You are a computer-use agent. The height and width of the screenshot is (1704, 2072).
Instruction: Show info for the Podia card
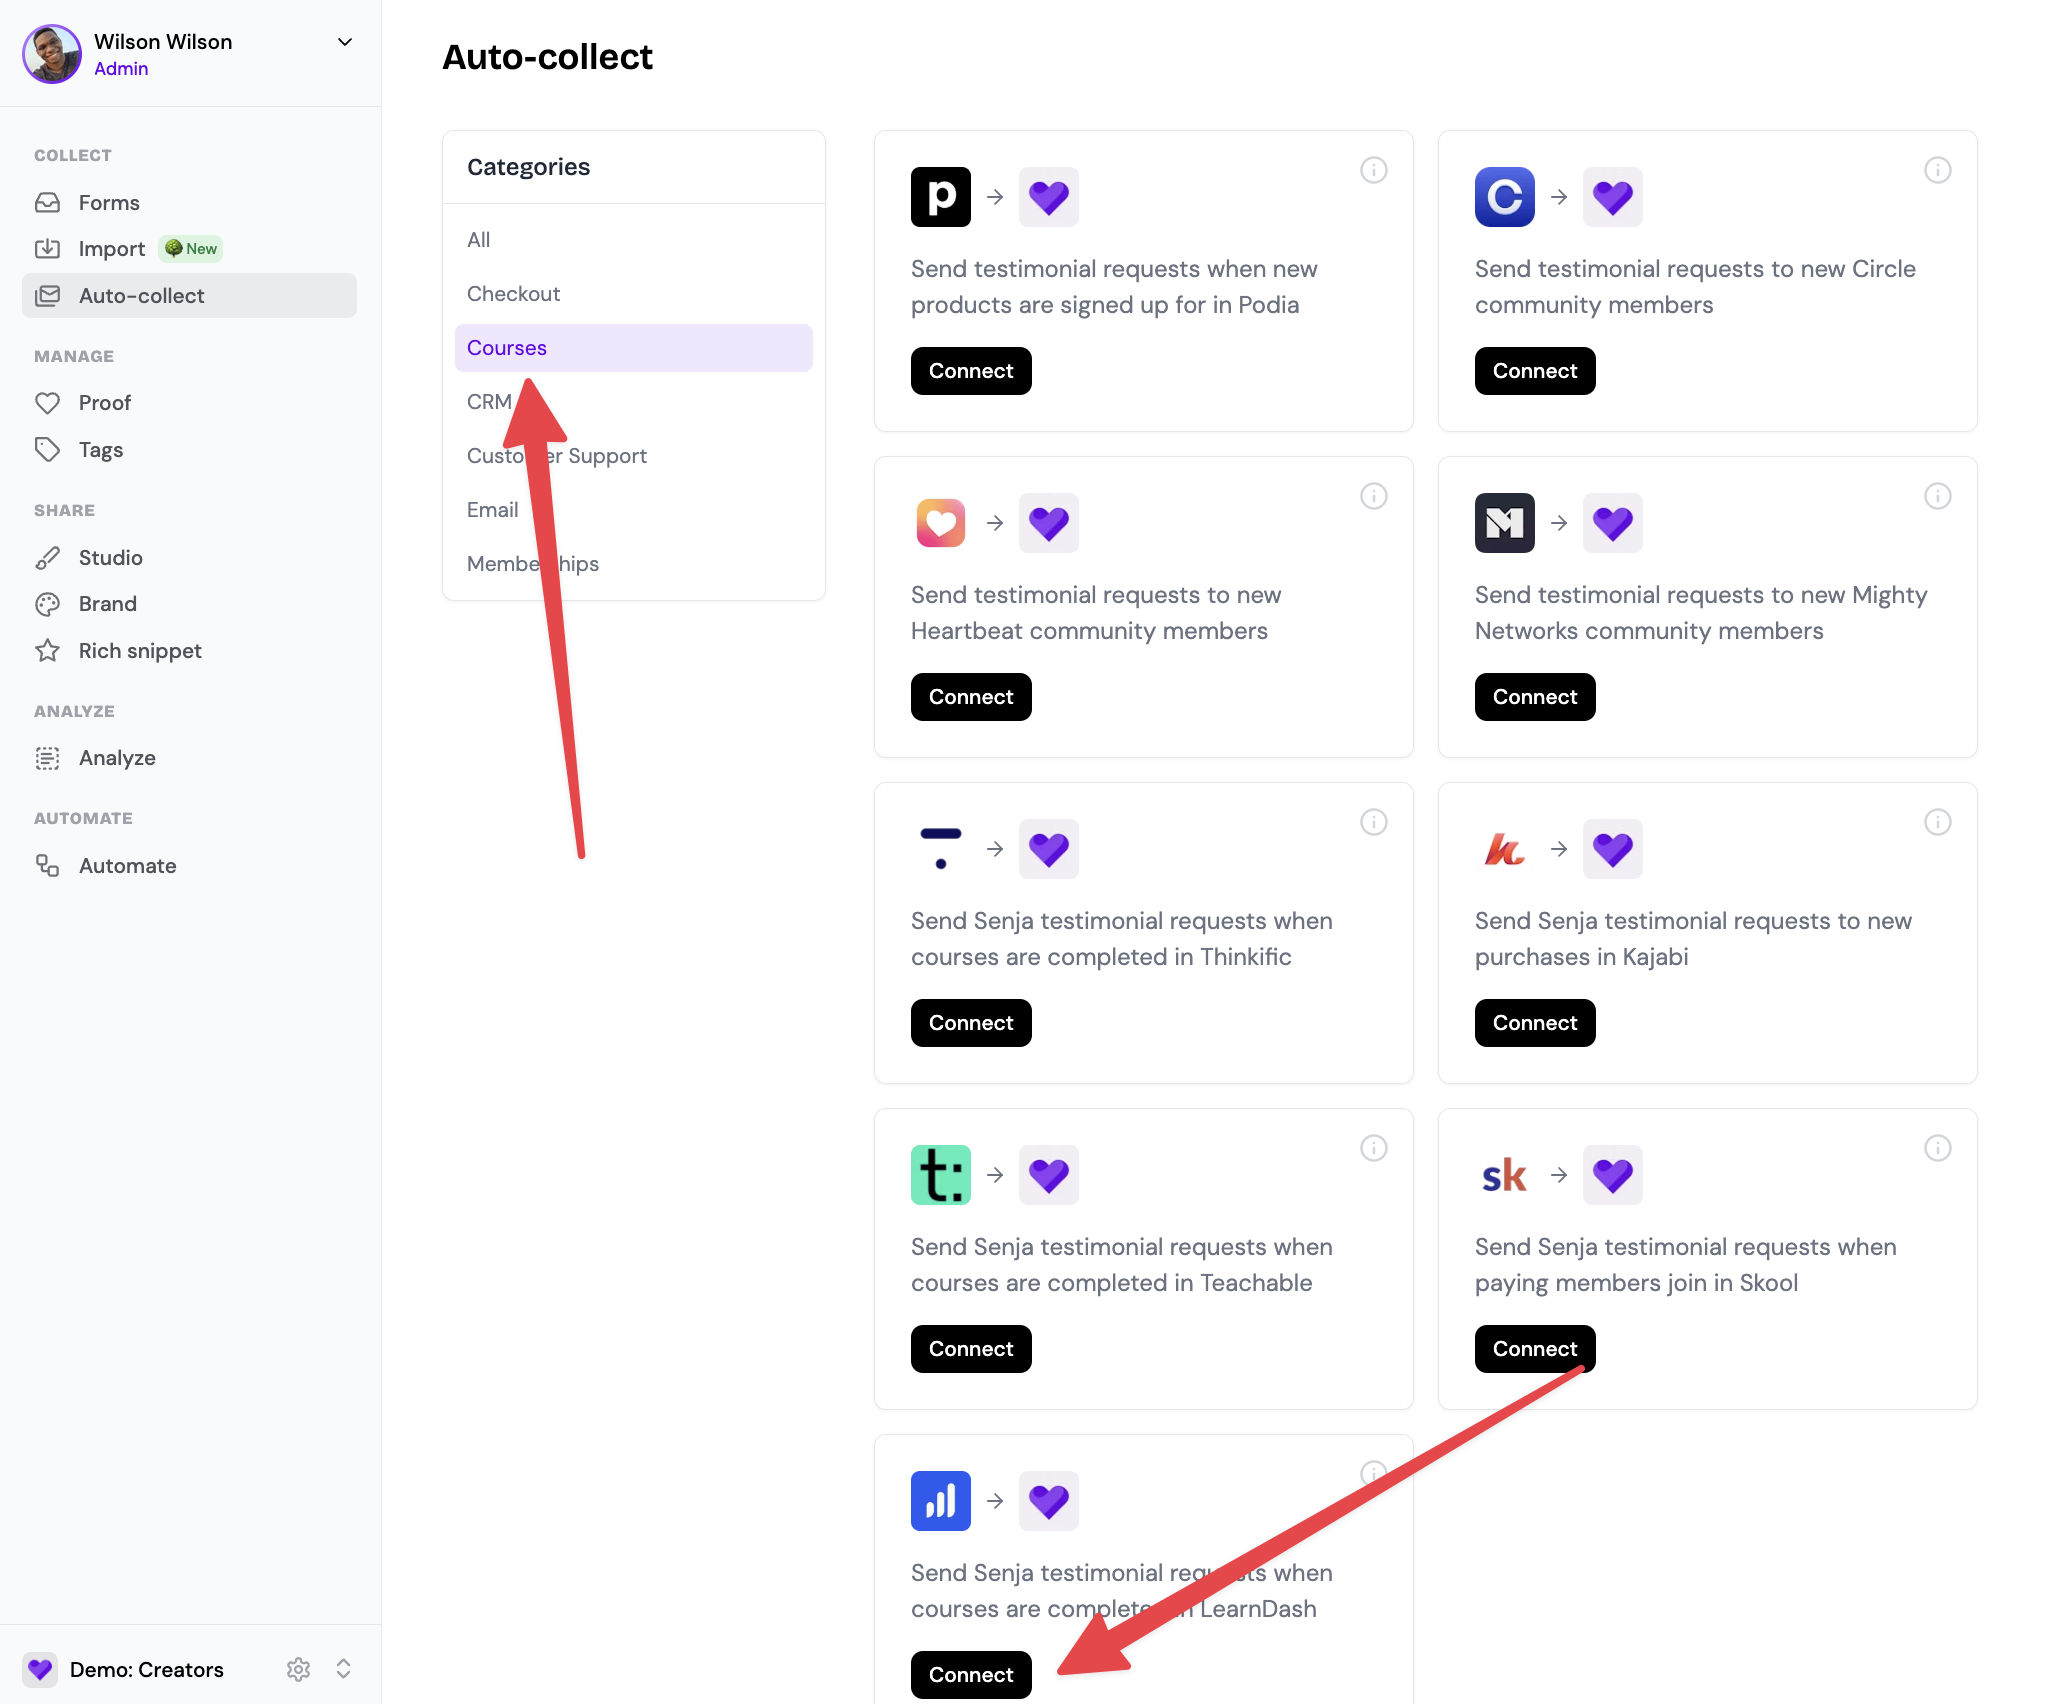pos(1374,170)
